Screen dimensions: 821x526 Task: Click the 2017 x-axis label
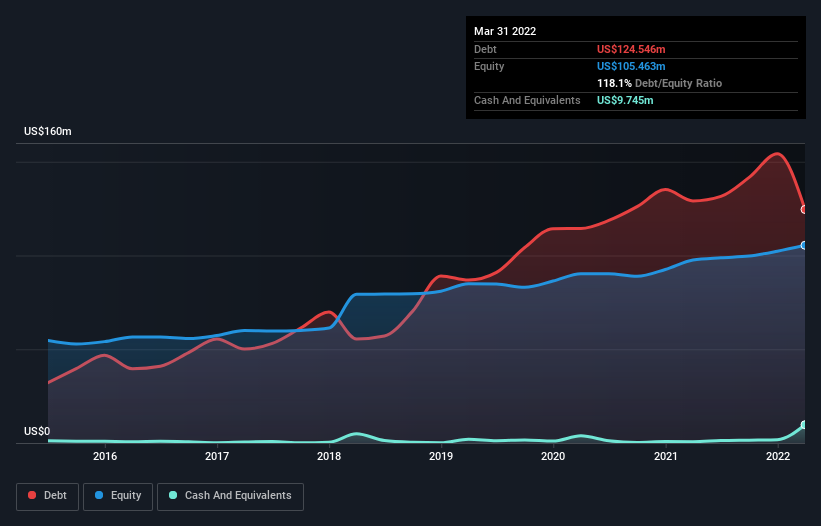(217, 456)
